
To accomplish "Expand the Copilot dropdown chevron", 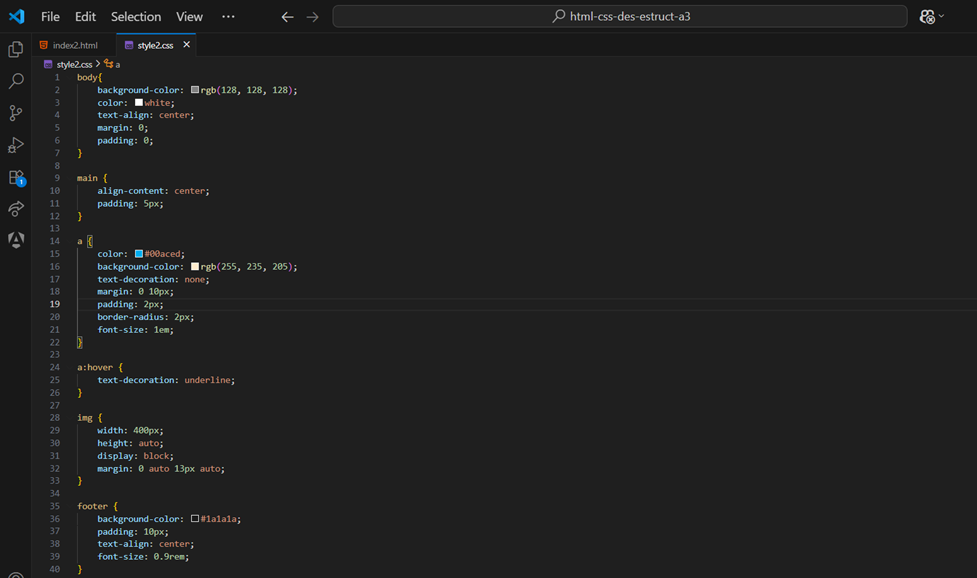I will 941,16.
